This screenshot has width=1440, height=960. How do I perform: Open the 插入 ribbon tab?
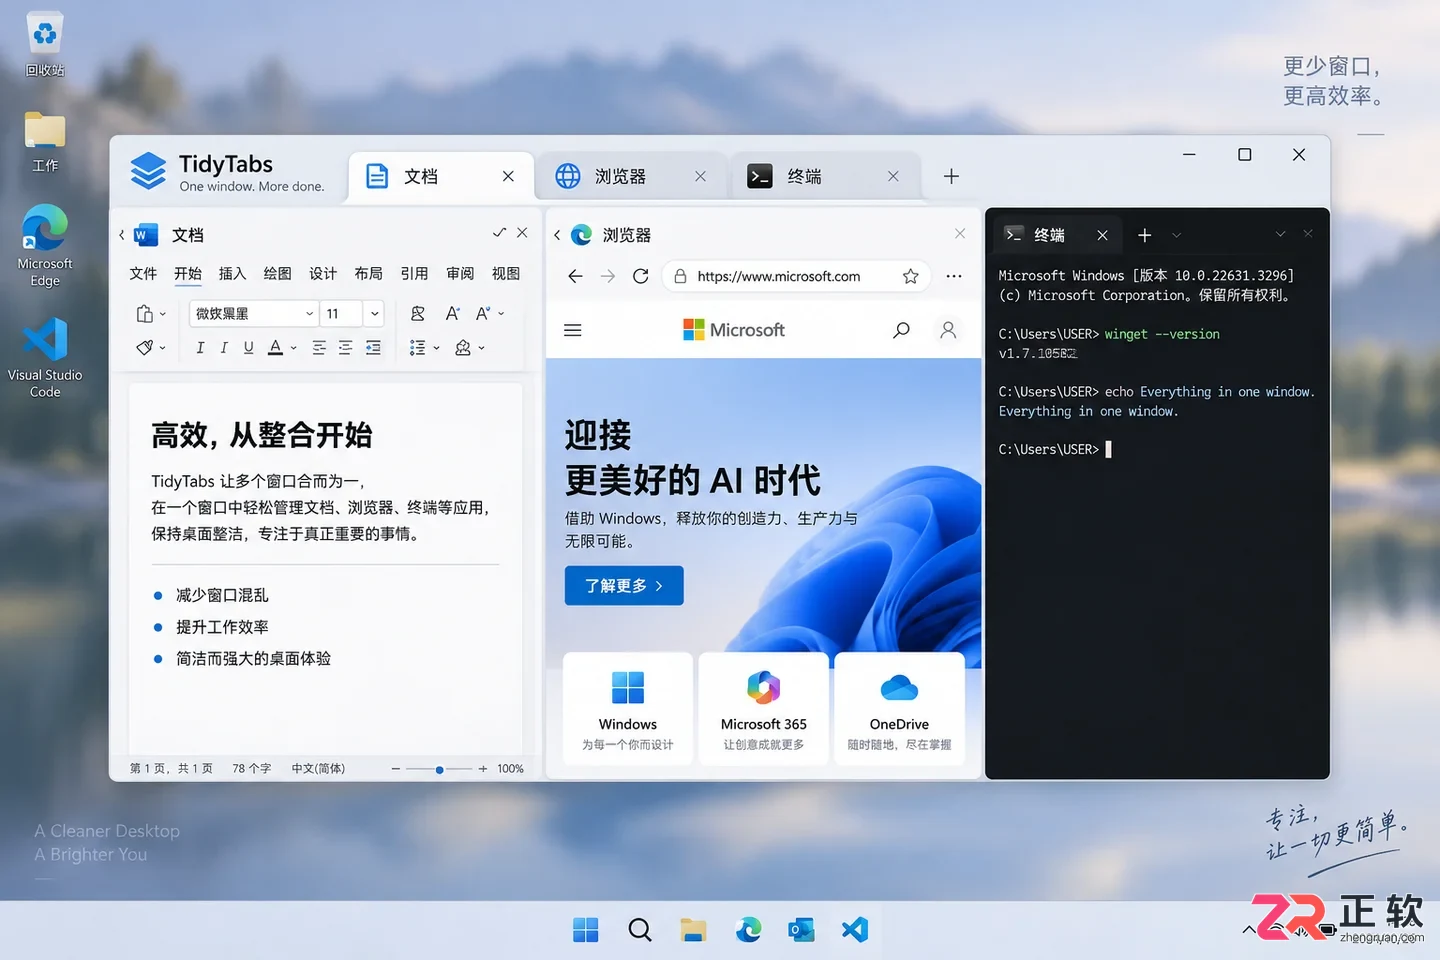coord(232,274)
